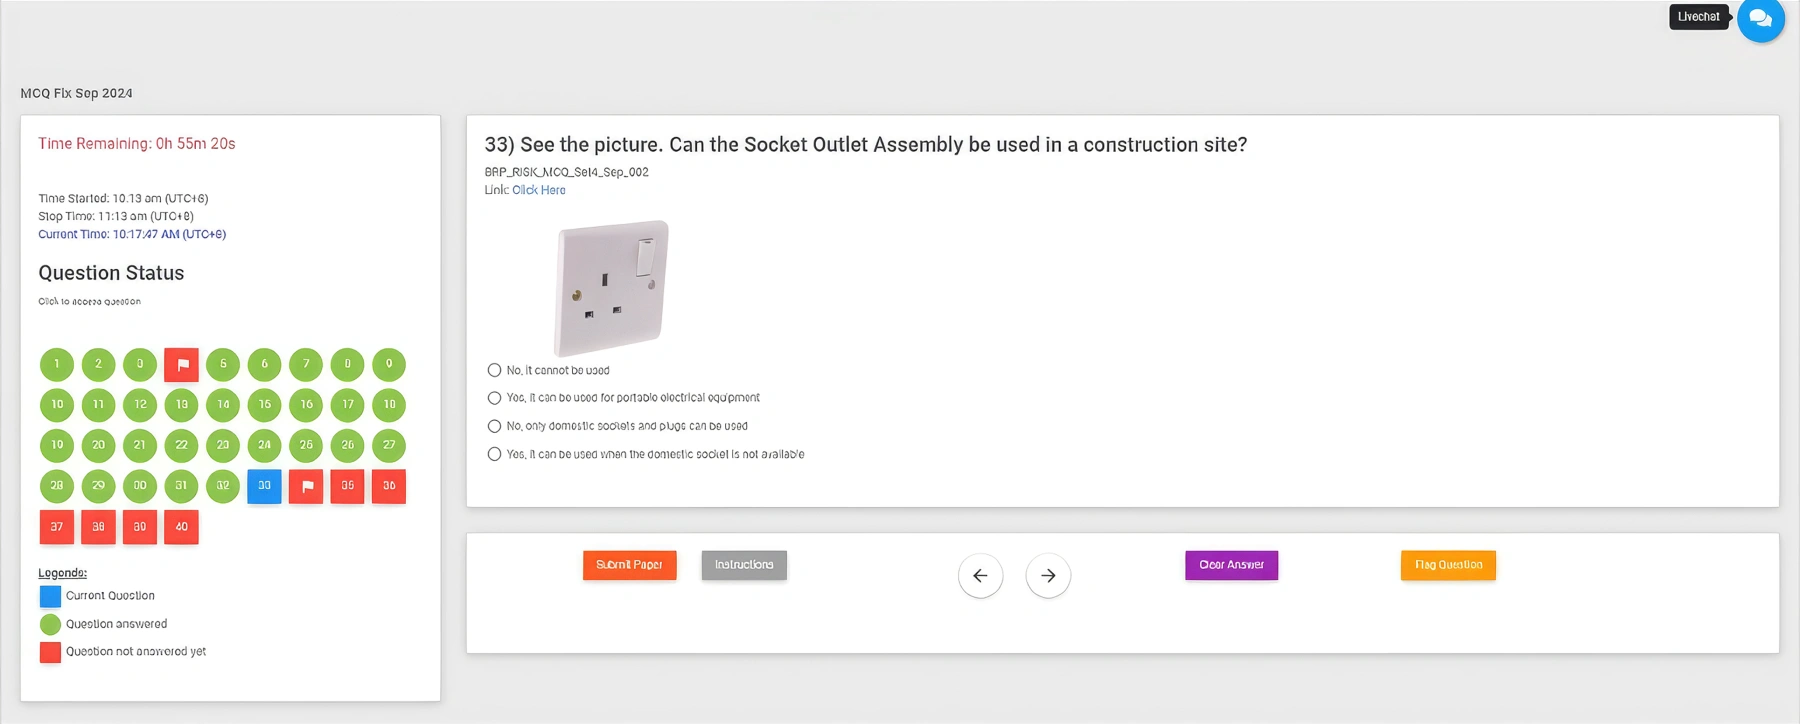This screenshot has width=1800, height=724.
Task: Go to previous question with left arrow
Action: [x=980, y=576]
